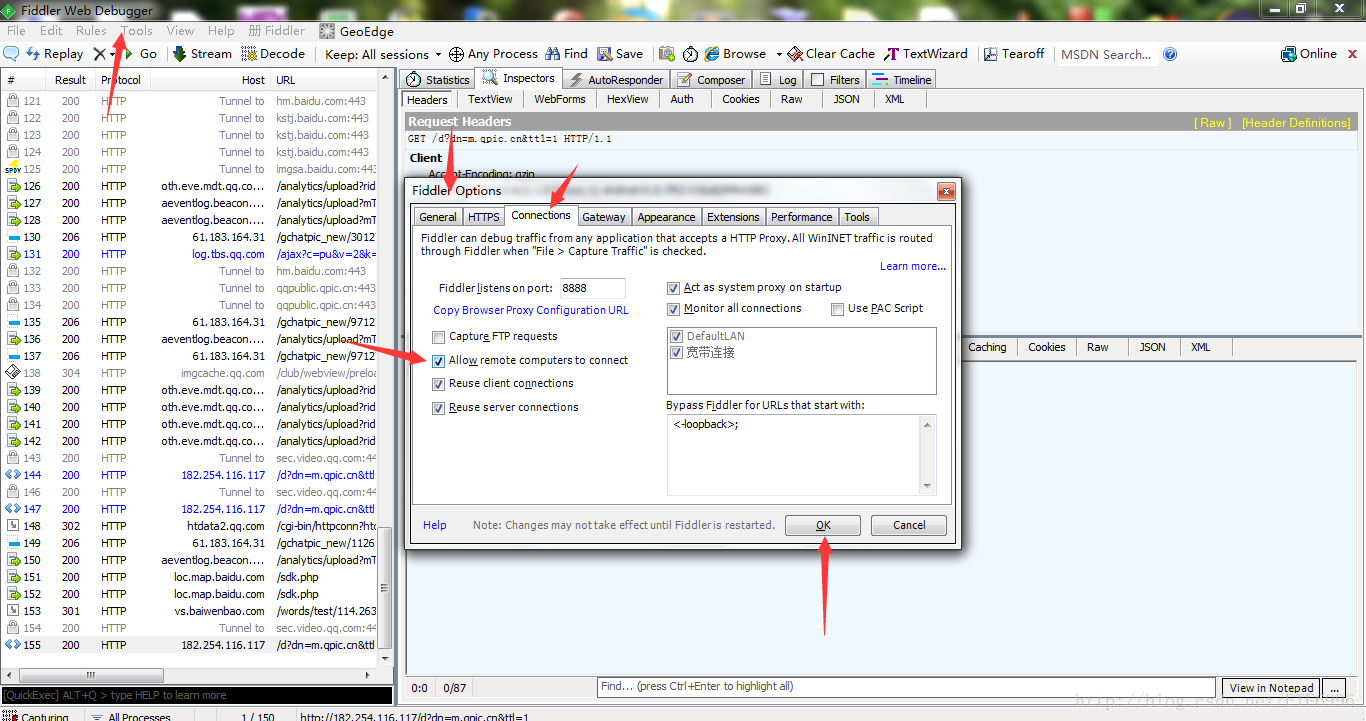This screenshot has height=721, width=1366.
Task: Click the Learn more link
Action: click(x=913, y=266)
